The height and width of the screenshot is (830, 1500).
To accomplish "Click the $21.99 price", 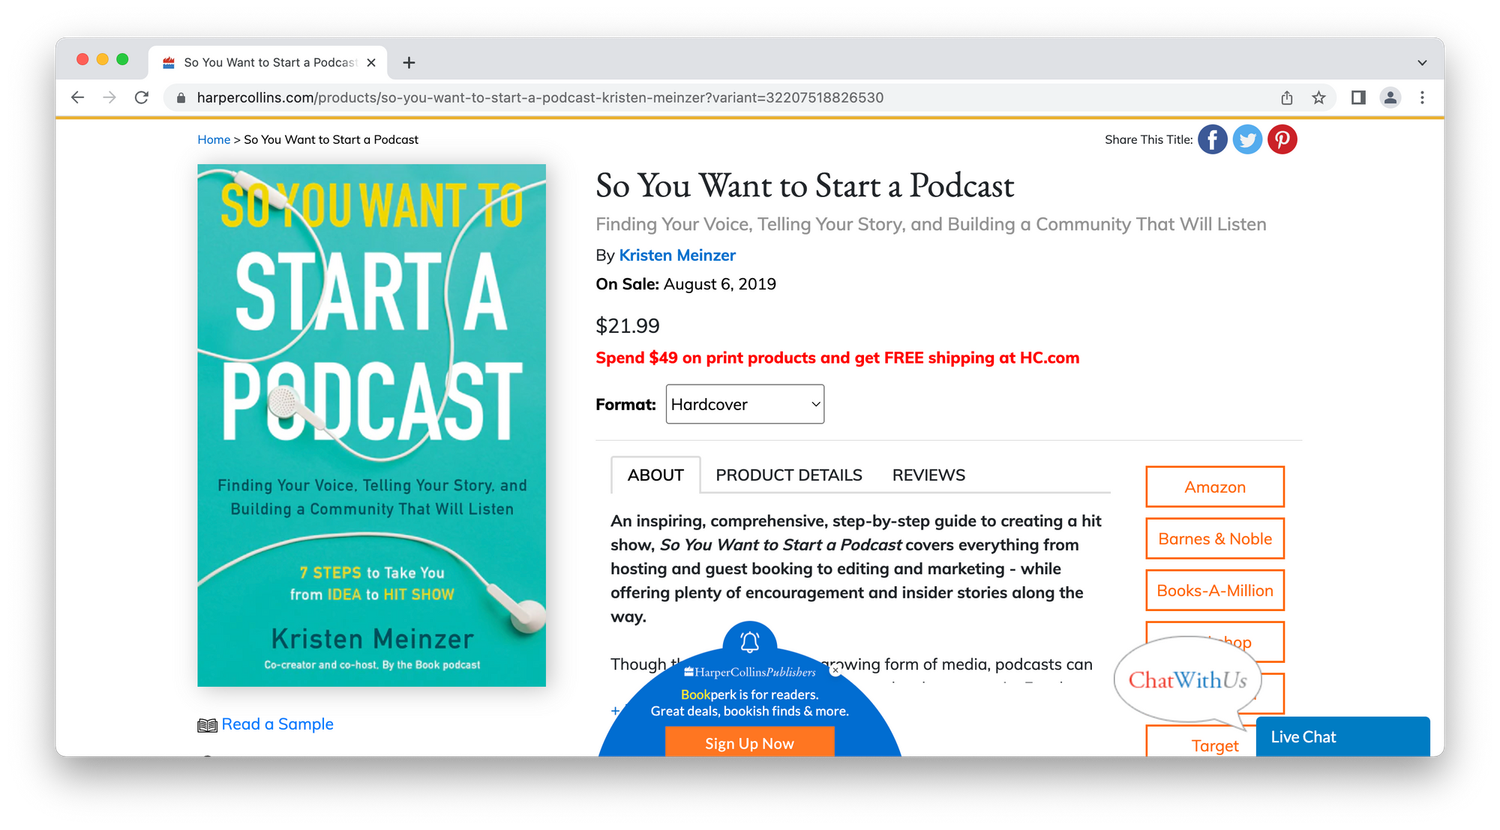I will pyautogui.click(x=628, y=326).
